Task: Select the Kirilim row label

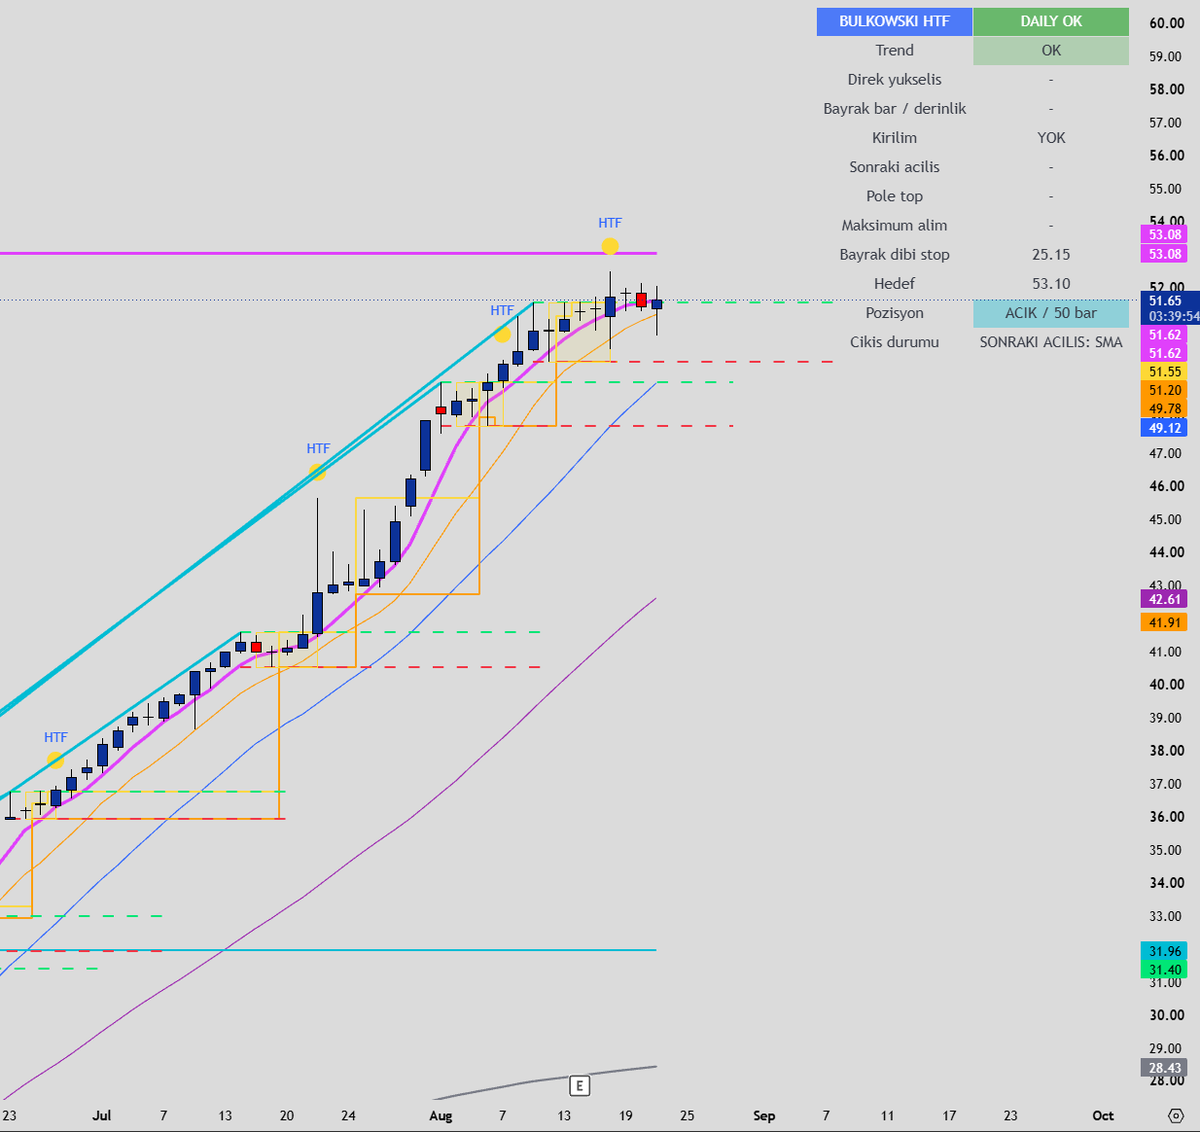Action: point(894,137)
